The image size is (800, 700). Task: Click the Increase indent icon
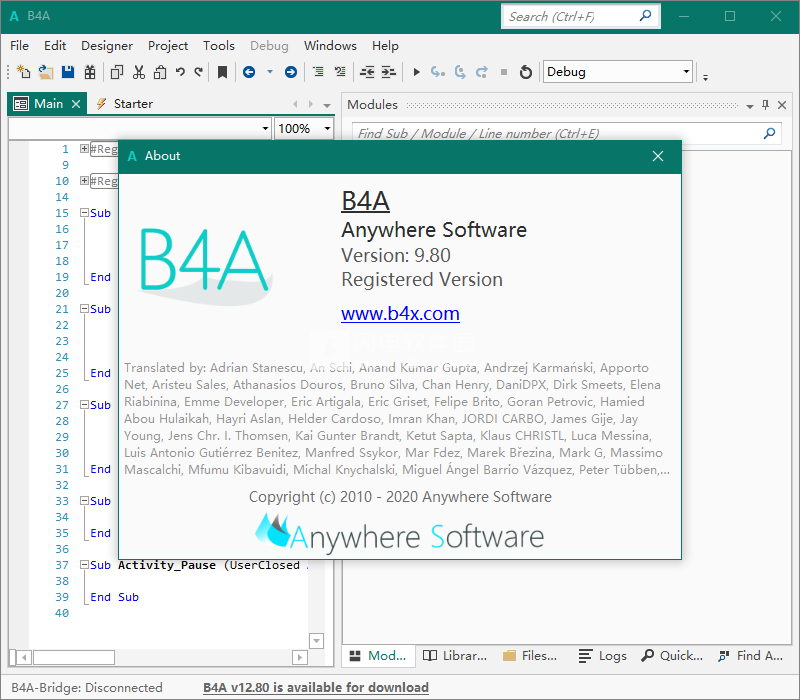point(389,72)
